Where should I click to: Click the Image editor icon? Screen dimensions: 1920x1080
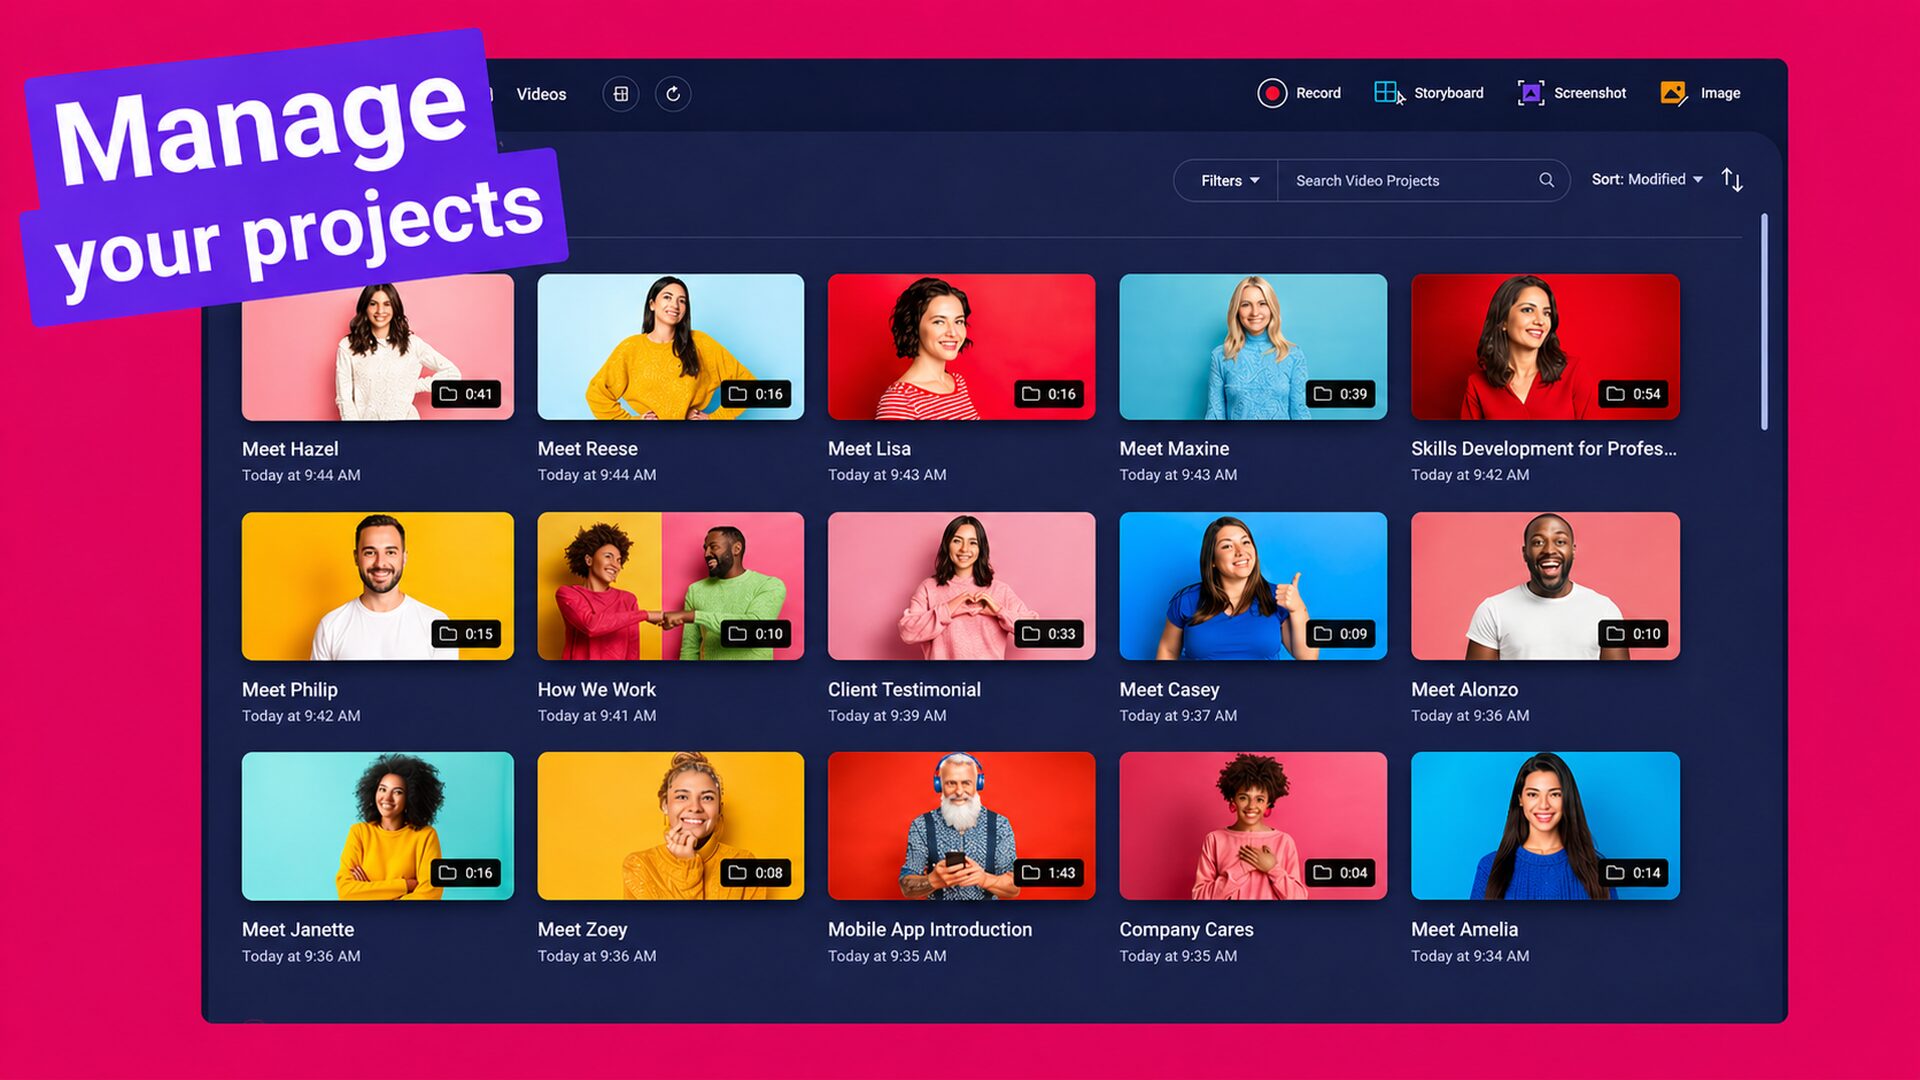[x=1673, y=93]
